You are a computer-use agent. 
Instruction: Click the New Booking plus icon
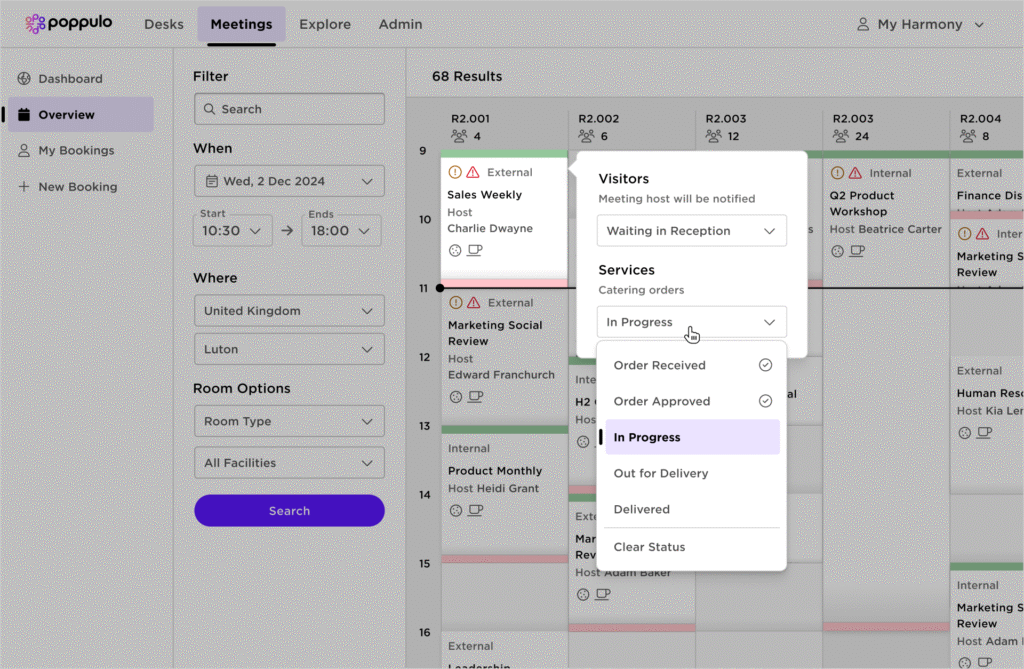pos(24,187)
